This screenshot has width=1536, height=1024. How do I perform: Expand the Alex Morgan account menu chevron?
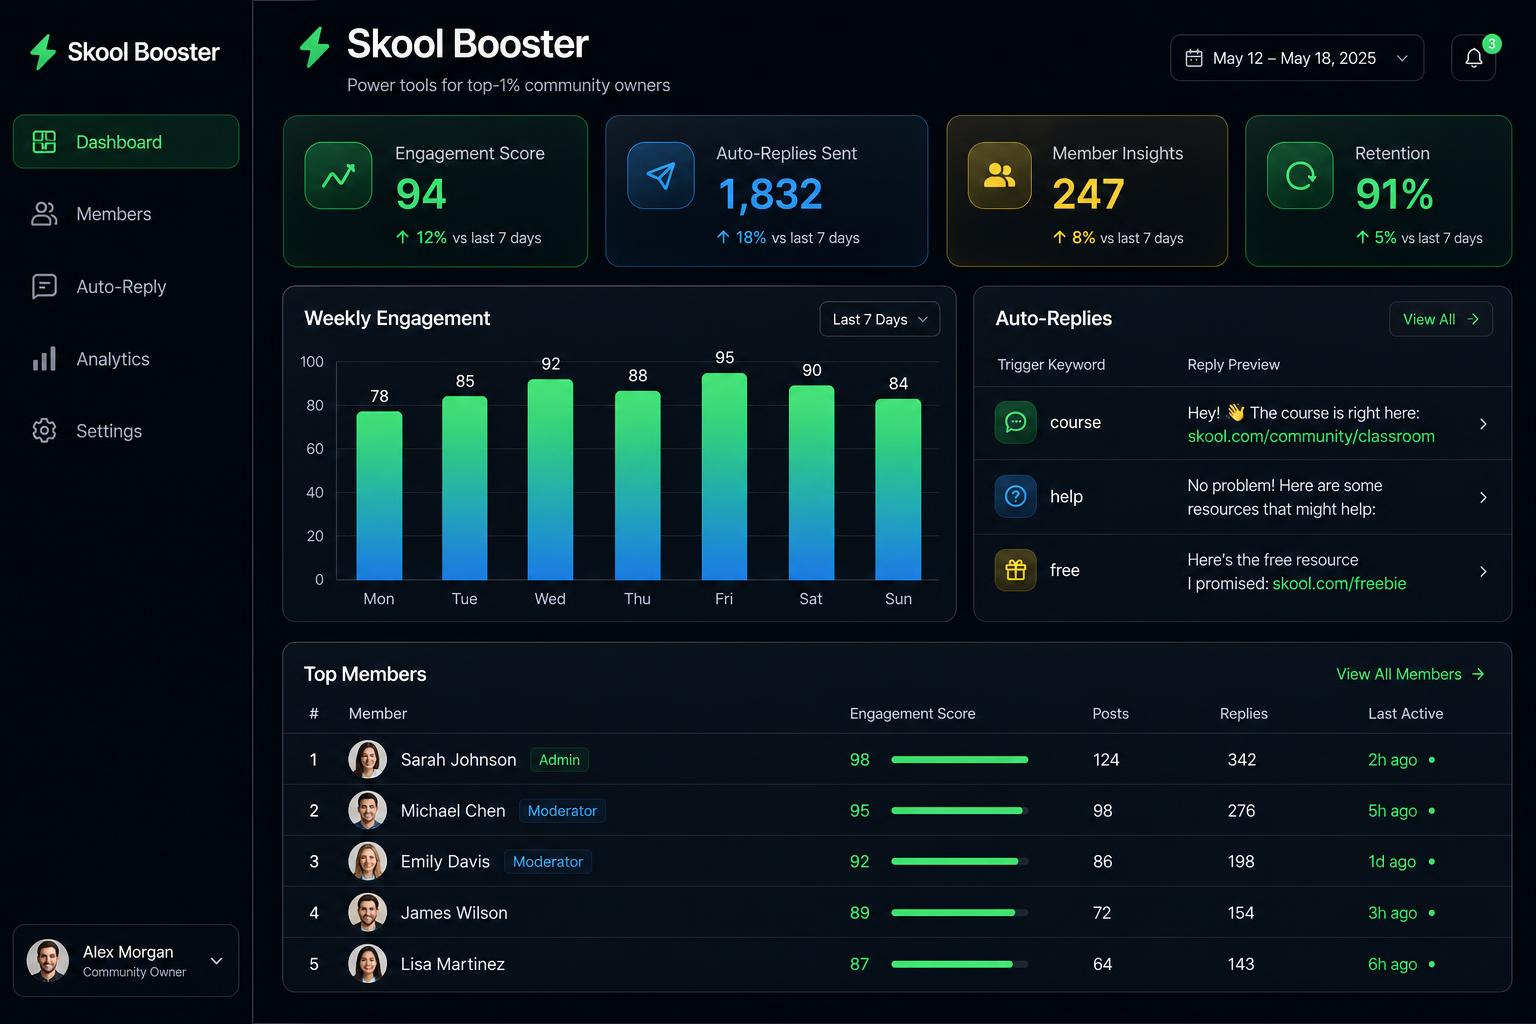point(216,961)
